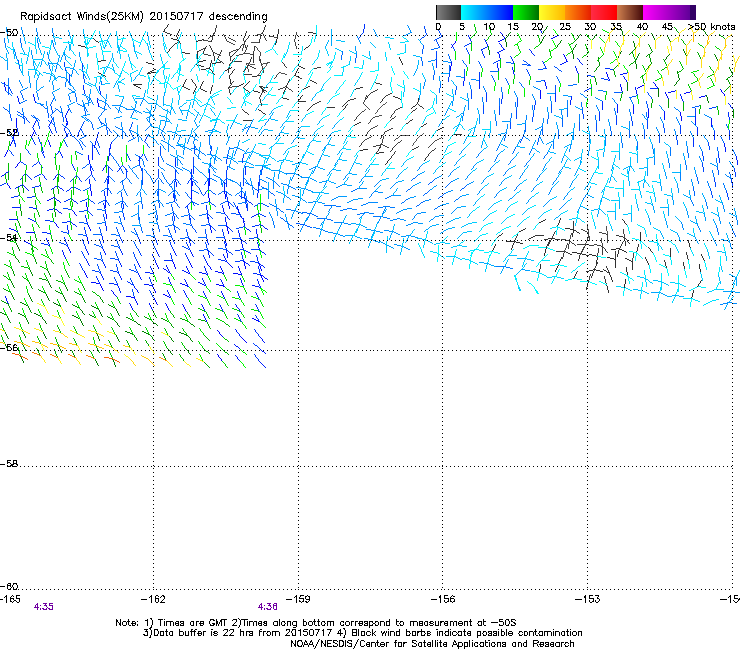
Task: Click the purple 4:36 time marker
Action: click(268, 607)
